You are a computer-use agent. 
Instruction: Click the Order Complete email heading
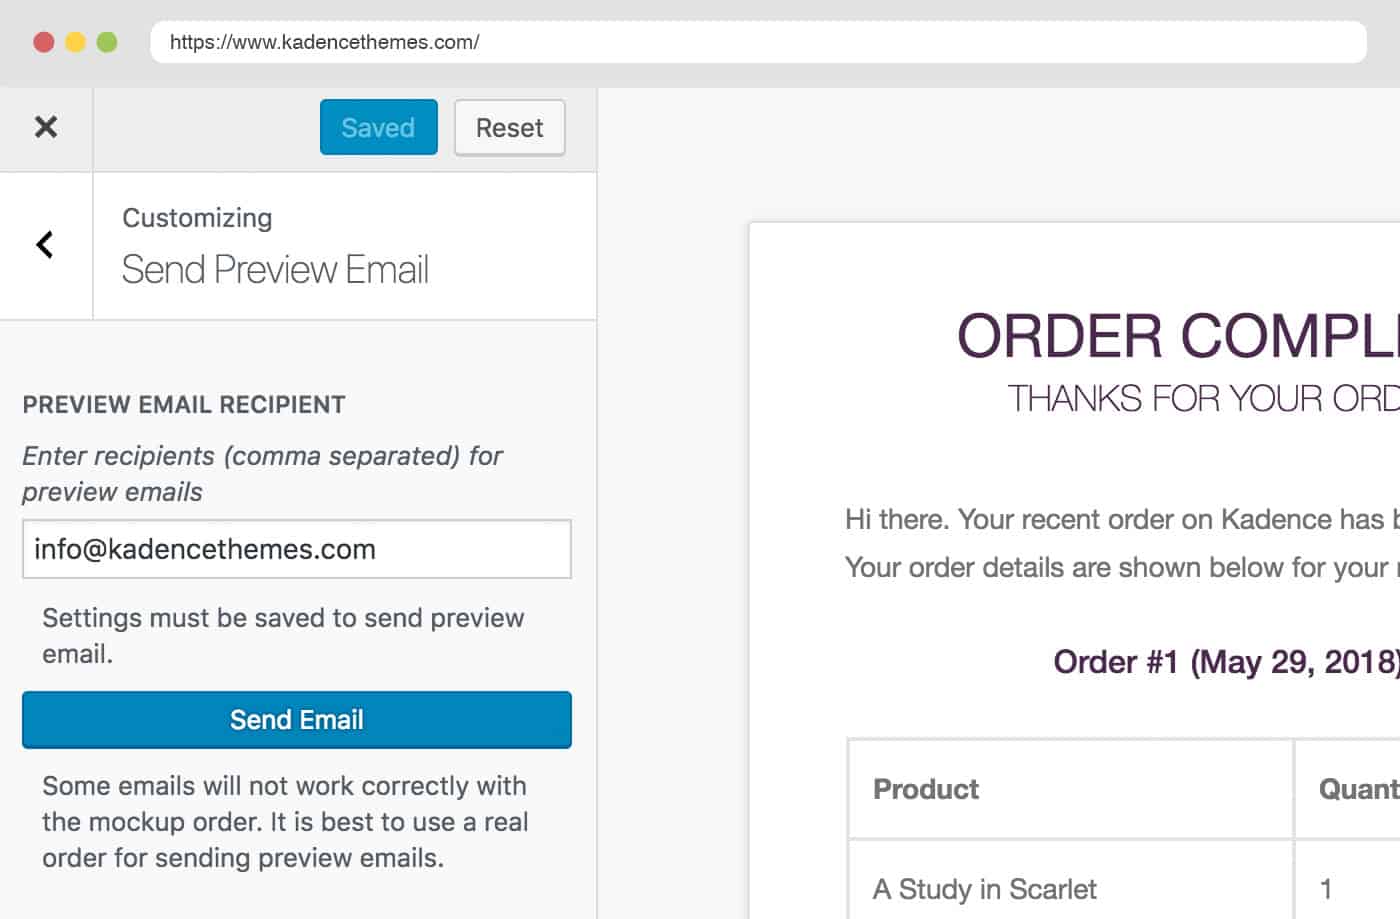click(1177, 336)
